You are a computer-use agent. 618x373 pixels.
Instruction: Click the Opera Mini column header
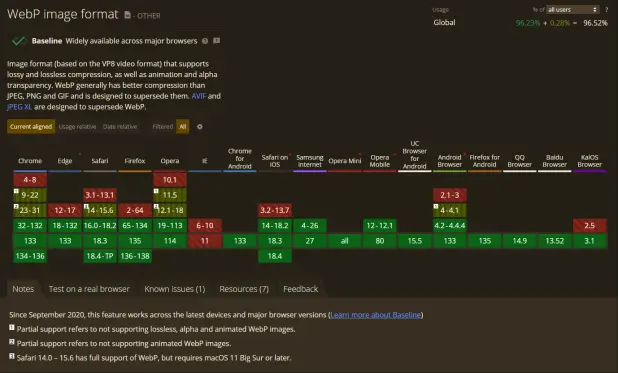click(x=345, y=161)
